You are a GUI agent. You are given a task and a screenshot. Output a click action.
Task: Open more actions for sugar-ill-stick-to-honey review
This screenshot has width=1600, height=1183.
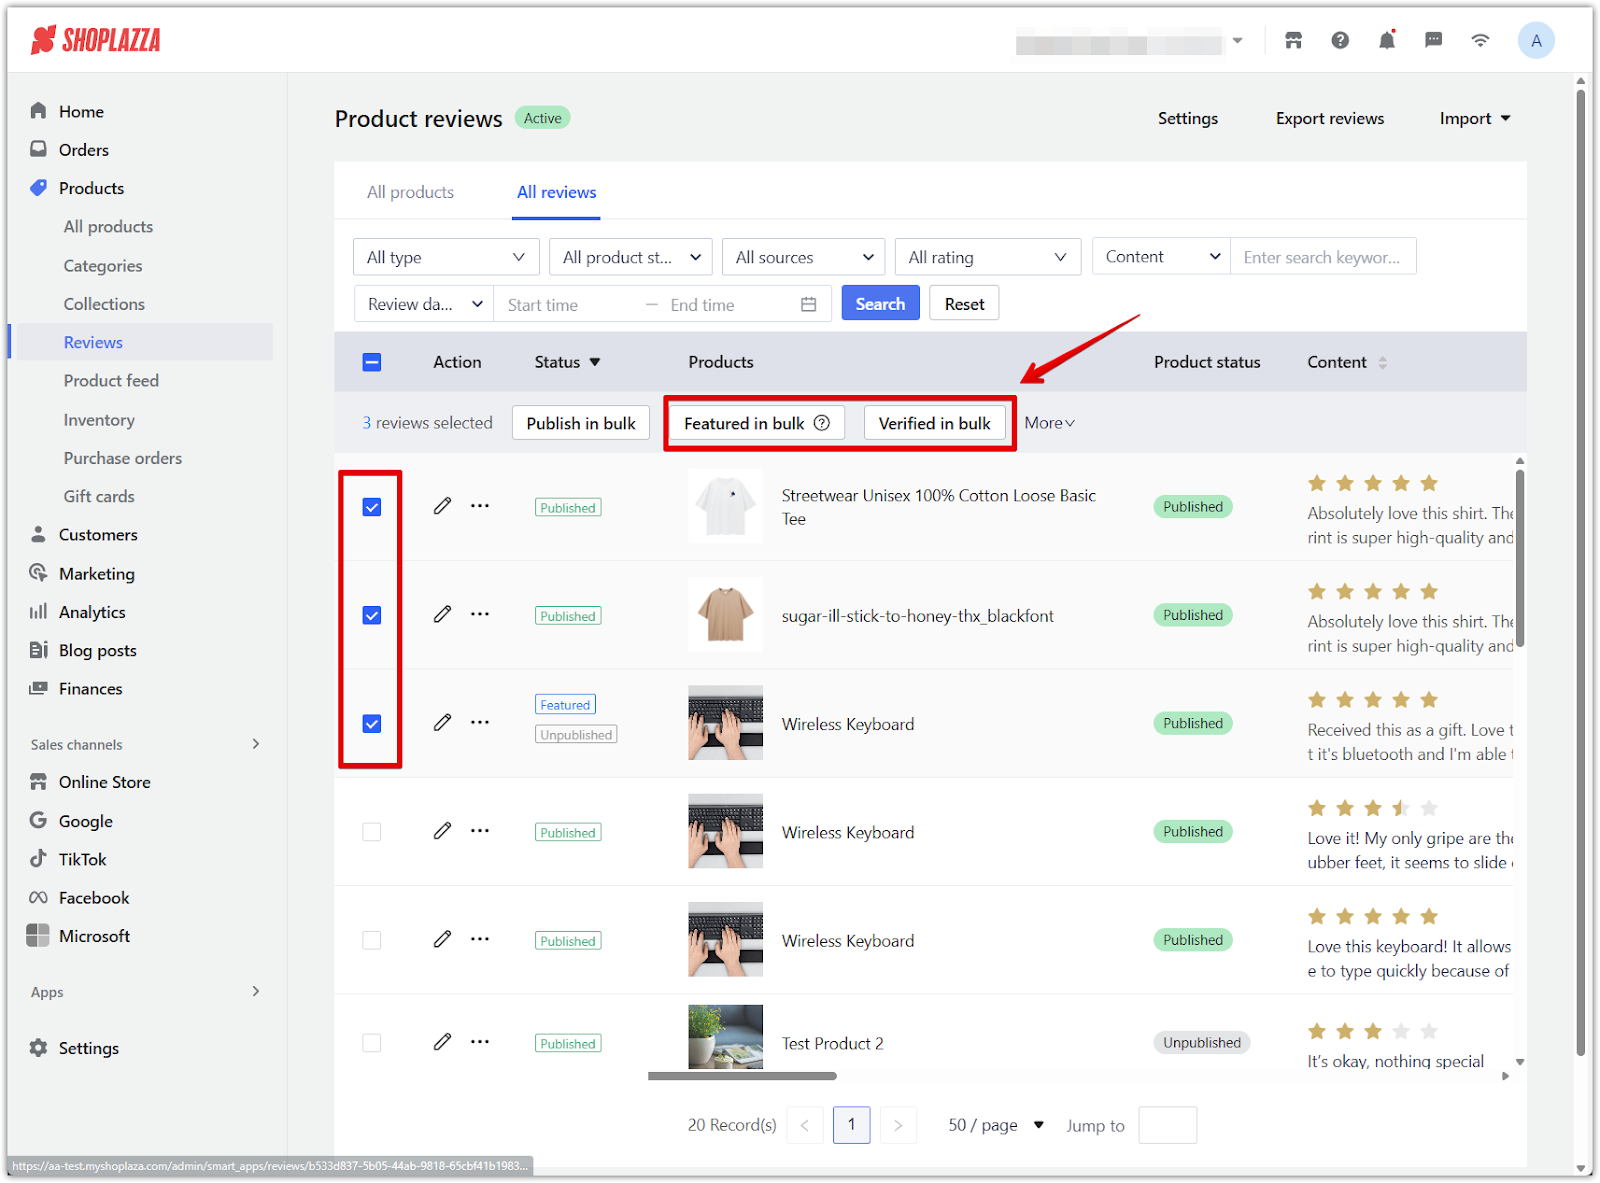pyautogui.click(x=480, y=614)
